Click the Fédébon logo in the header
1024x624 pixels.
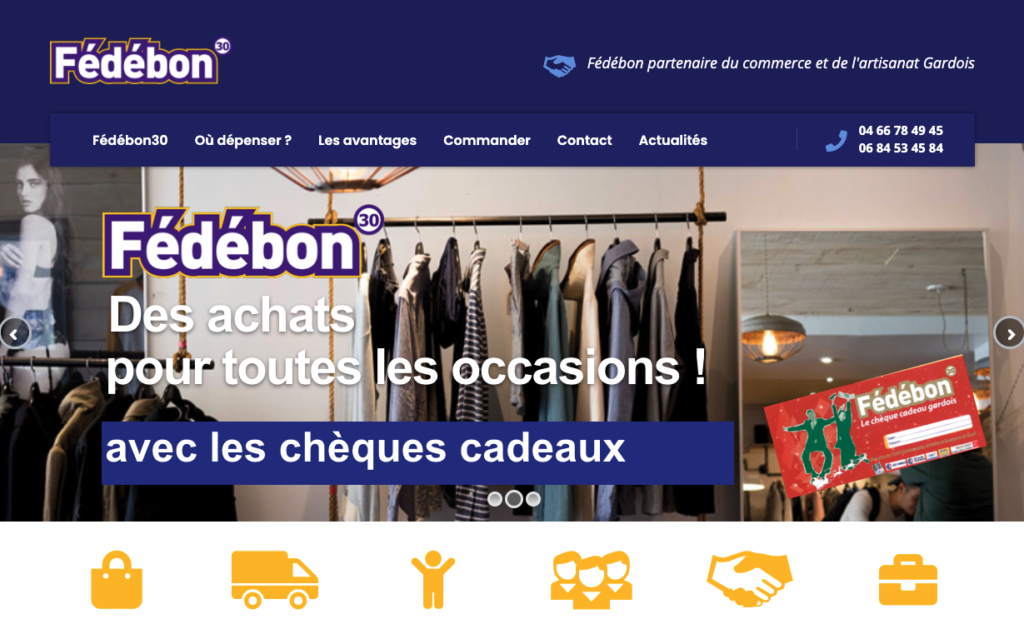tap(140, 61)
